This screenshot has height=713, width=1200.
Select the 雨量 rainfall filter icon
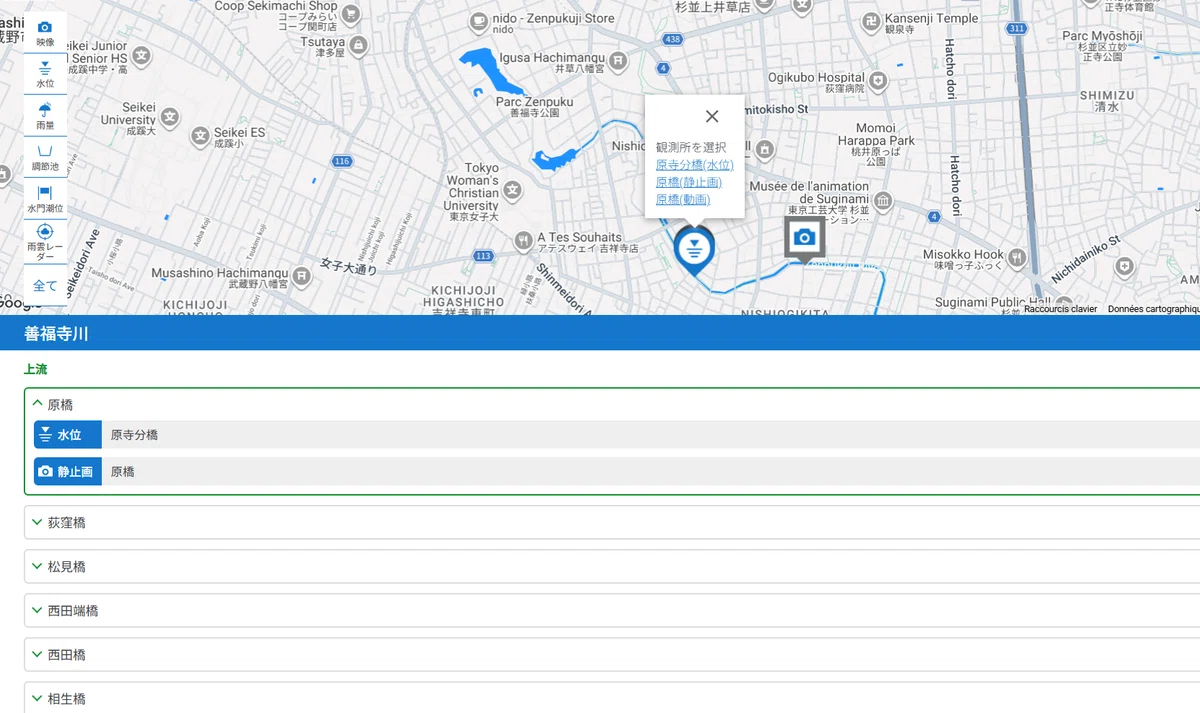45,116
